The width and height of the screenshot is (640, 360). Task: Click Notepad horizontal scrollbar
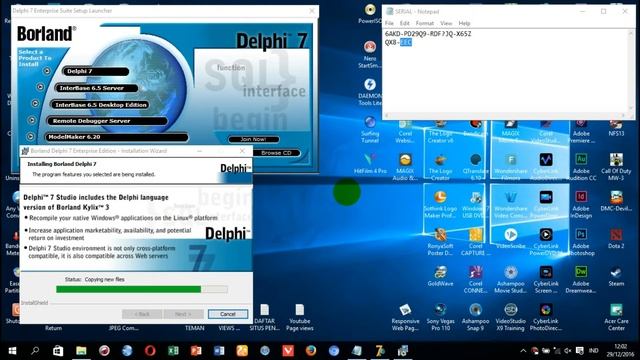coord(504,116)
